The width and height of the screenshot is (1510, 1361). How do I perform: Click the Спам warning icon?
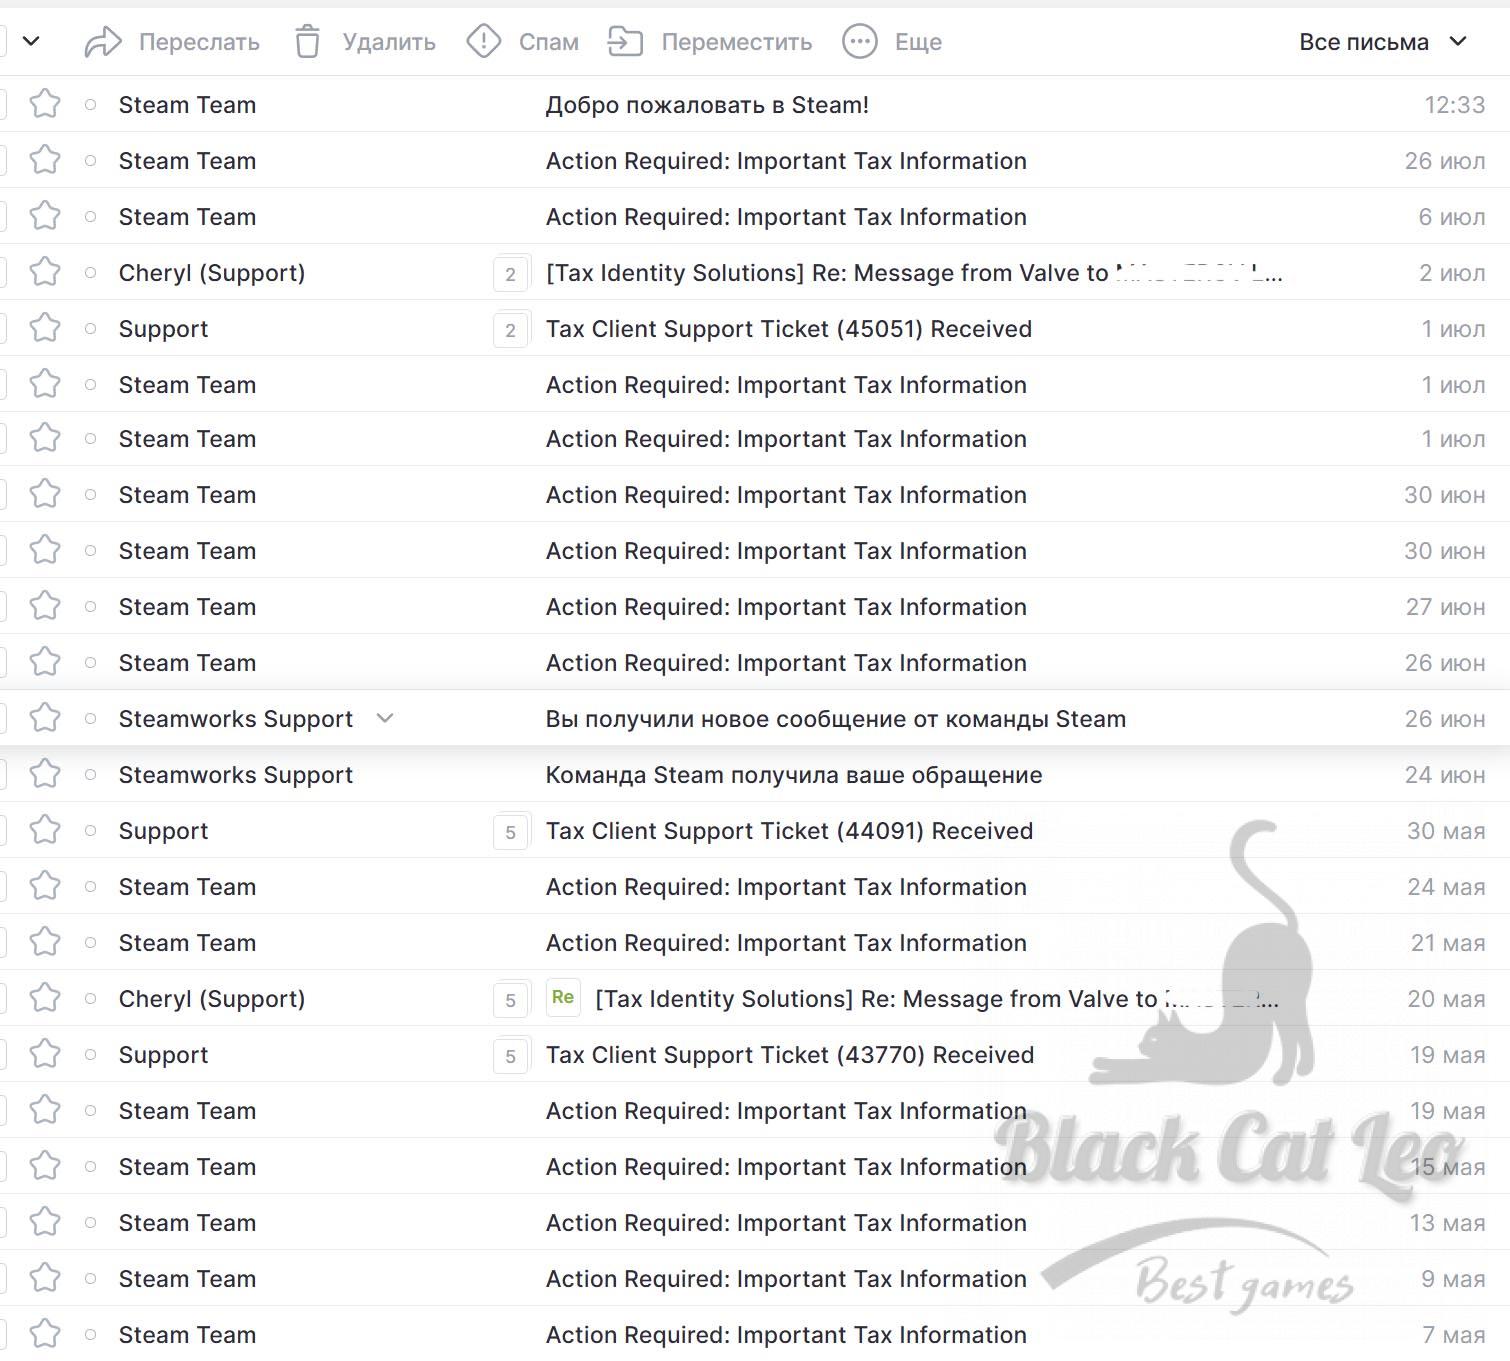tap(484, 42)
